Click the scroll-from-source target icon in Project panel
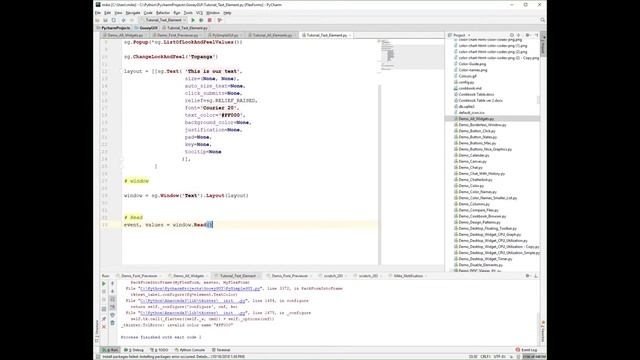 pyautogui.click(x=511, y=36)
